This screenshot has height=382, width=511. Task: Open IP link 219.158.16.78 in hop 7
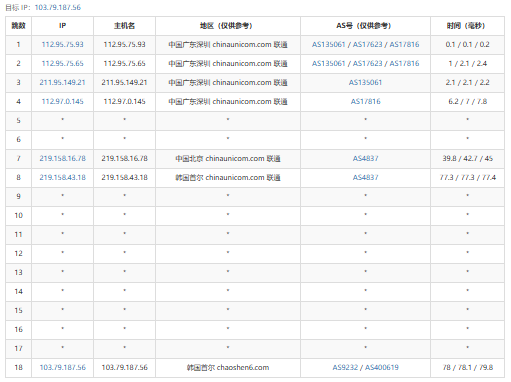(62, 158)
